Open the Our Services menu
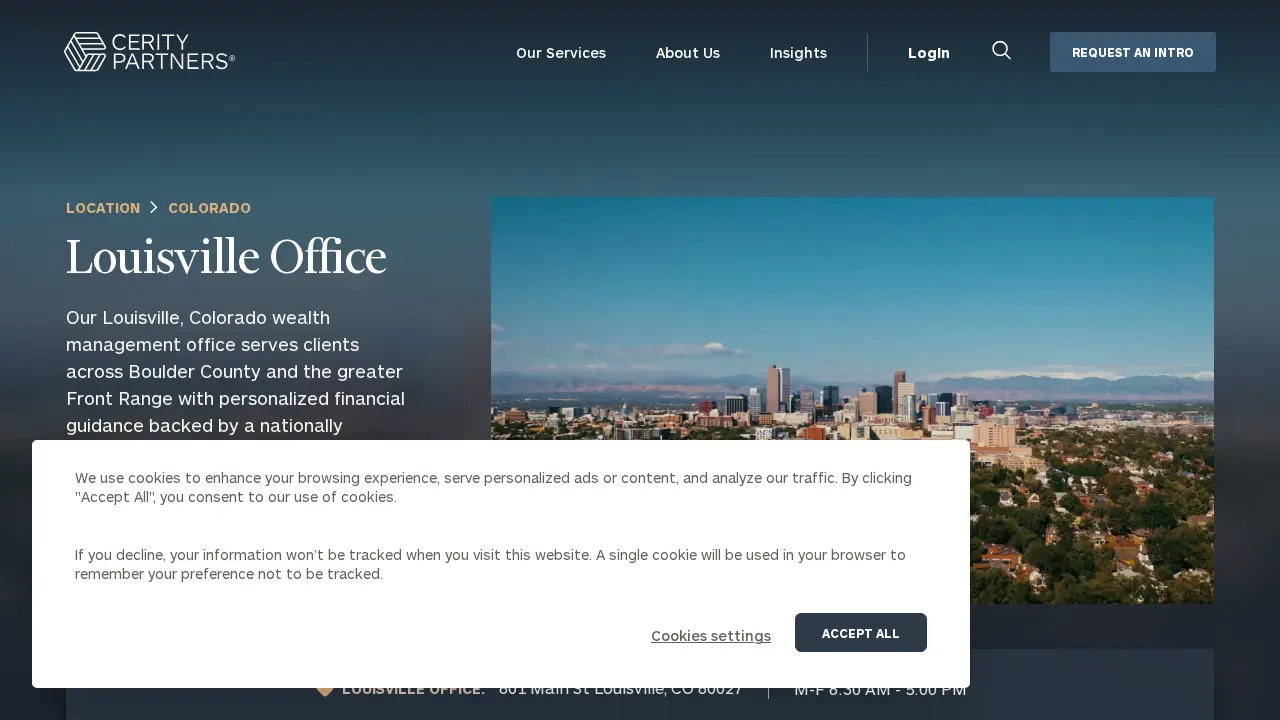This screenshot has height=720, width=1280. (561, 53)
